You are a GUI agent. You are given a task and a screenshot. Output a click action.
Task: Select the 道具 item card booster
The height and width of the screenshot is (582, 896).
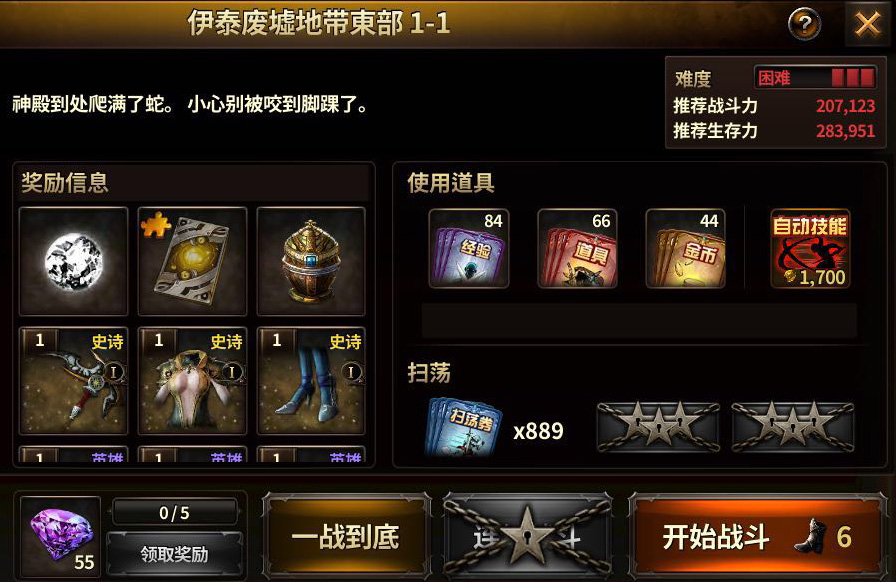(x=577, y=248)
